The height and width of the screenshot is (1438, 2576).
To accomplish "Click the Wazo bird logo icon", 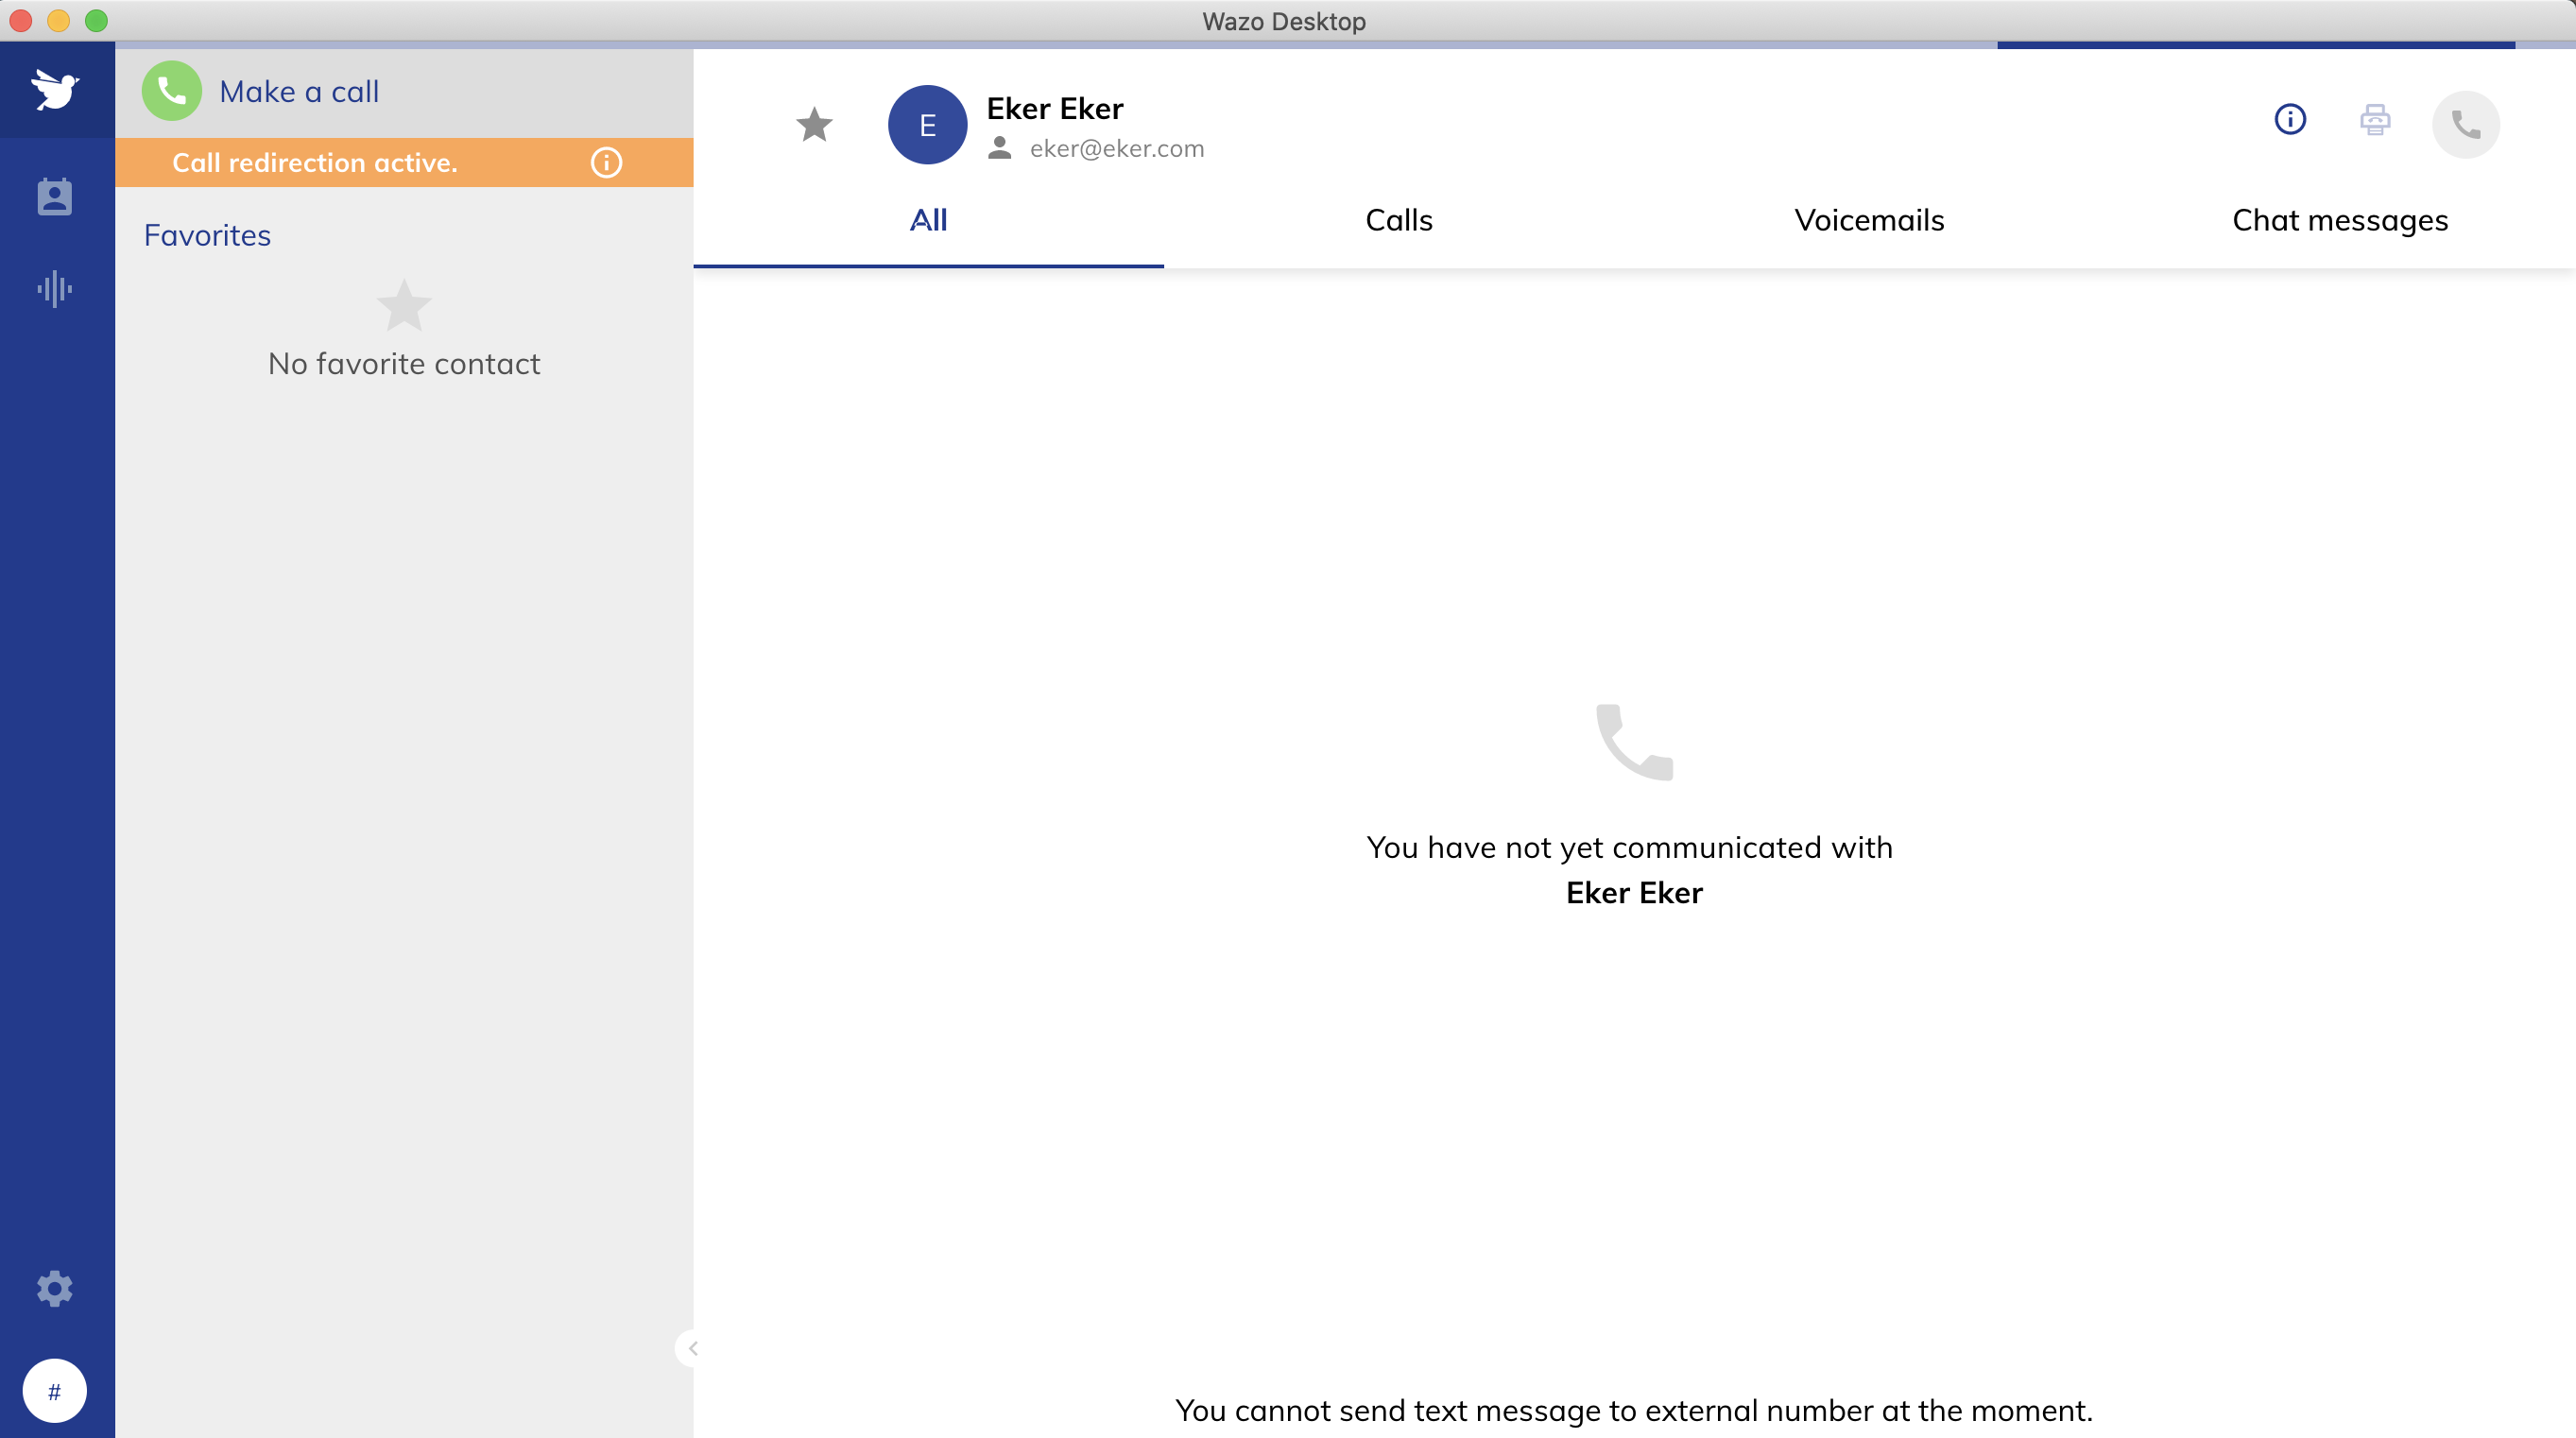I will coord(55,90).
